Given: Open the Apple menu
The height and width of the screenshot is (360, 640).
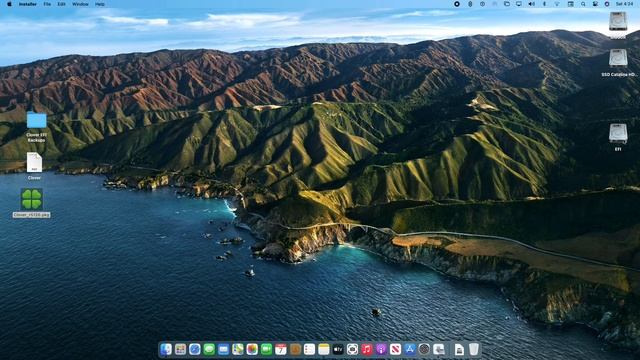Looking at the screenshot, I should pyautogui.click(x=9, y=4).
